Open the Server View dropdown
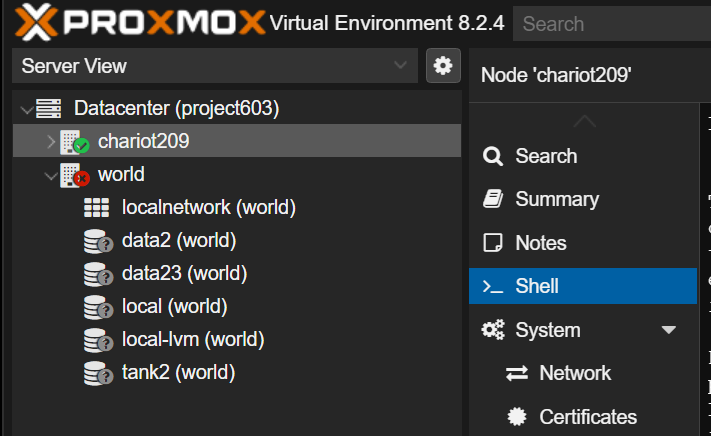The width and height of the screenshot is (711, 436). 401,66
